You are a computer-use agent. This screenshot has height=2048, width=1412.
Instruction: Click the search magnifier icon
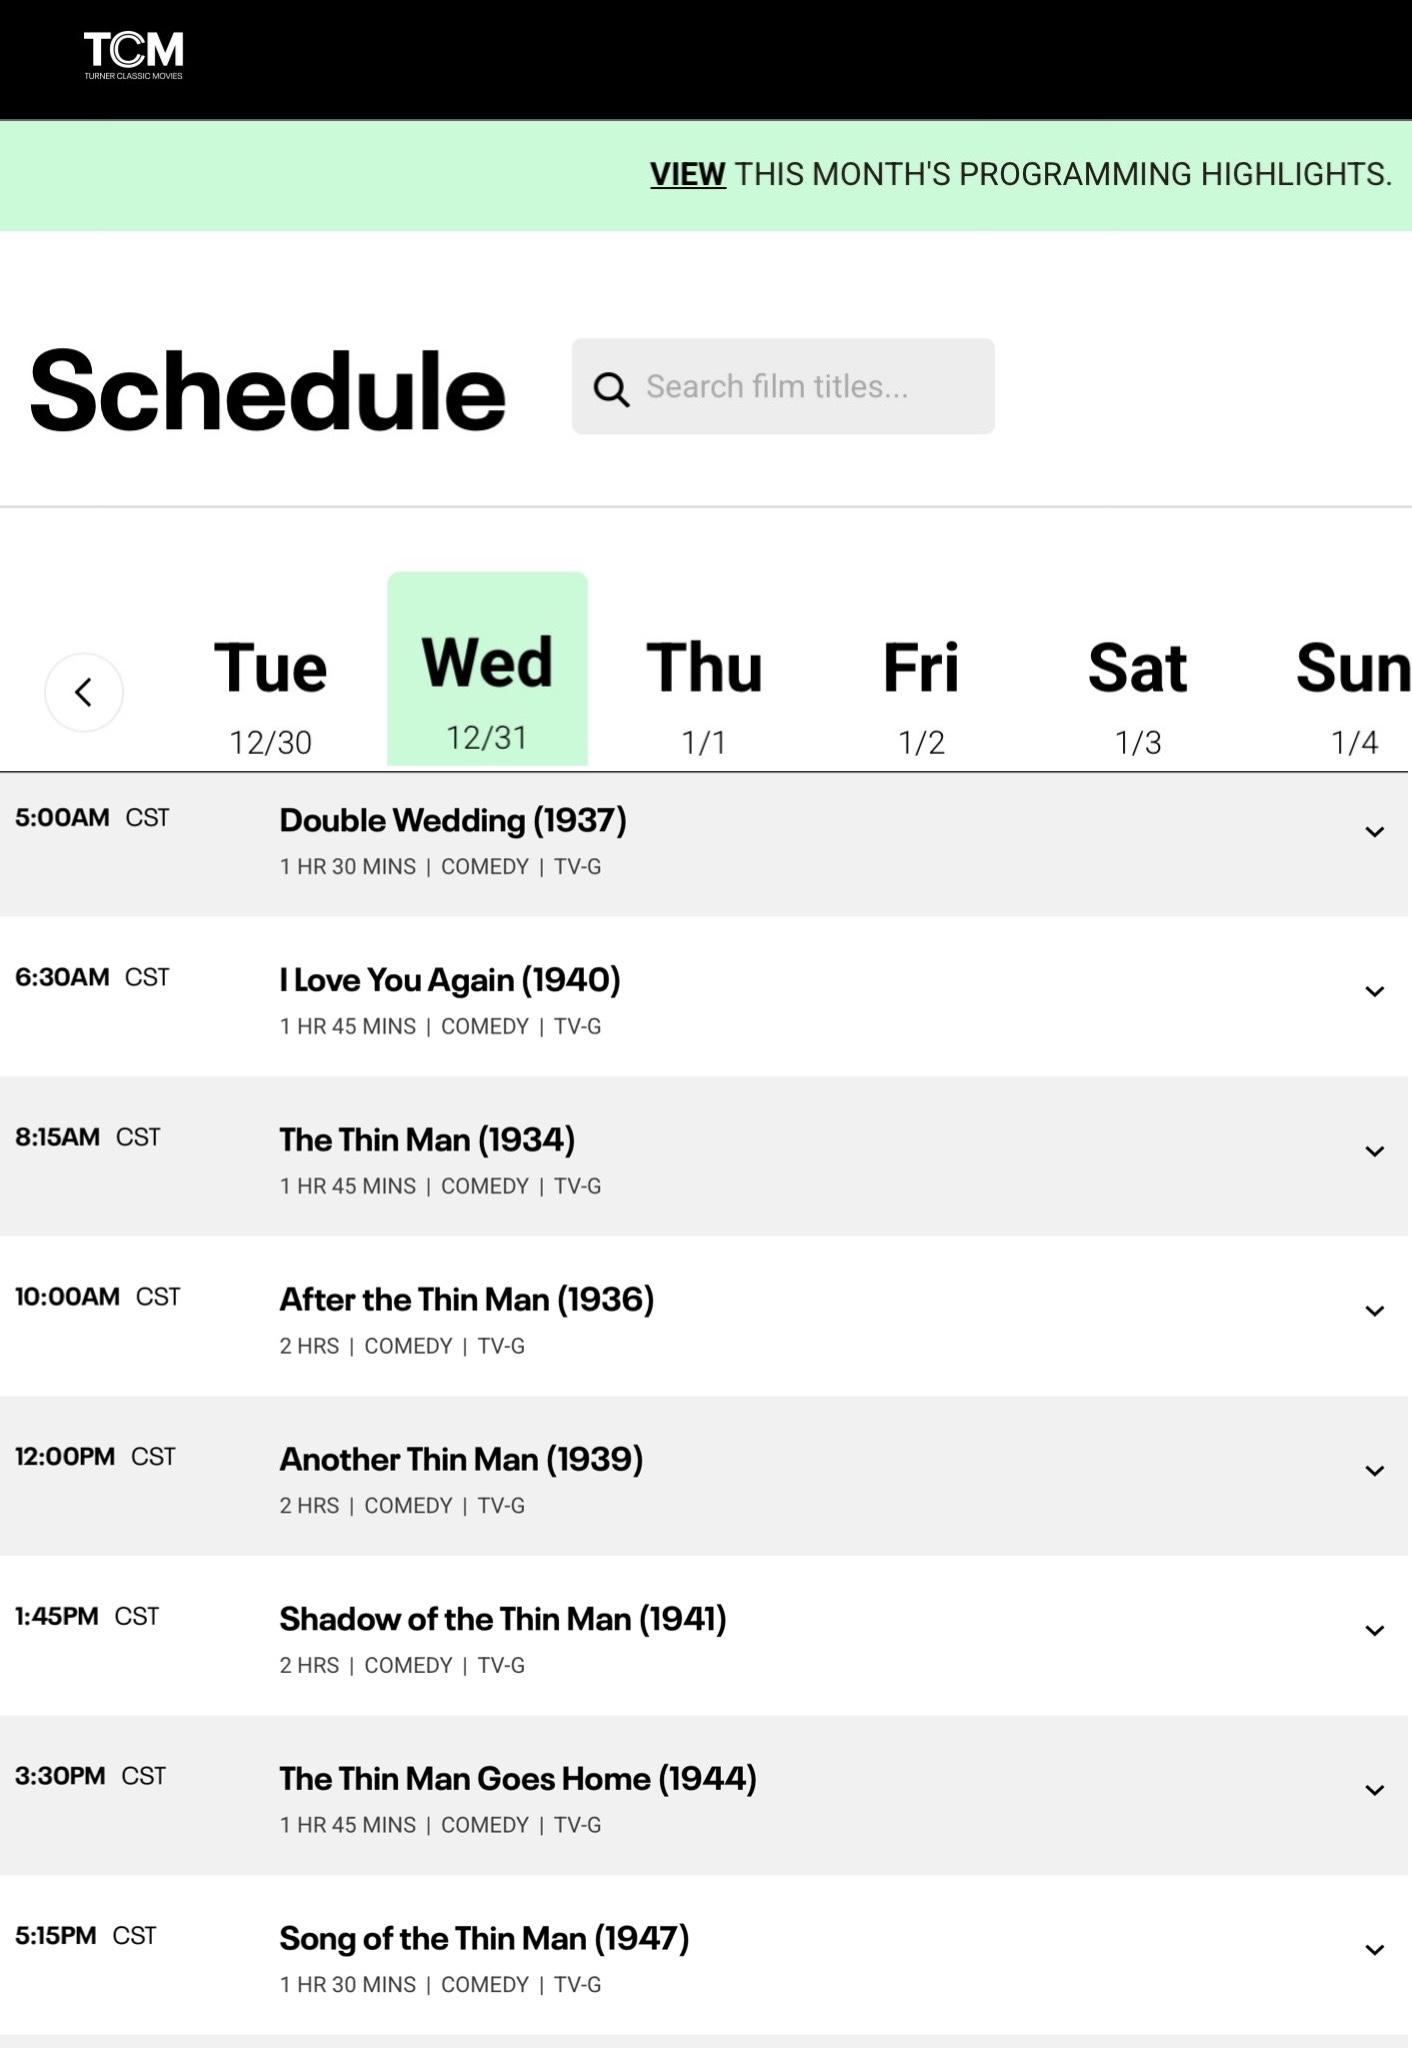(x=611, y=389)
